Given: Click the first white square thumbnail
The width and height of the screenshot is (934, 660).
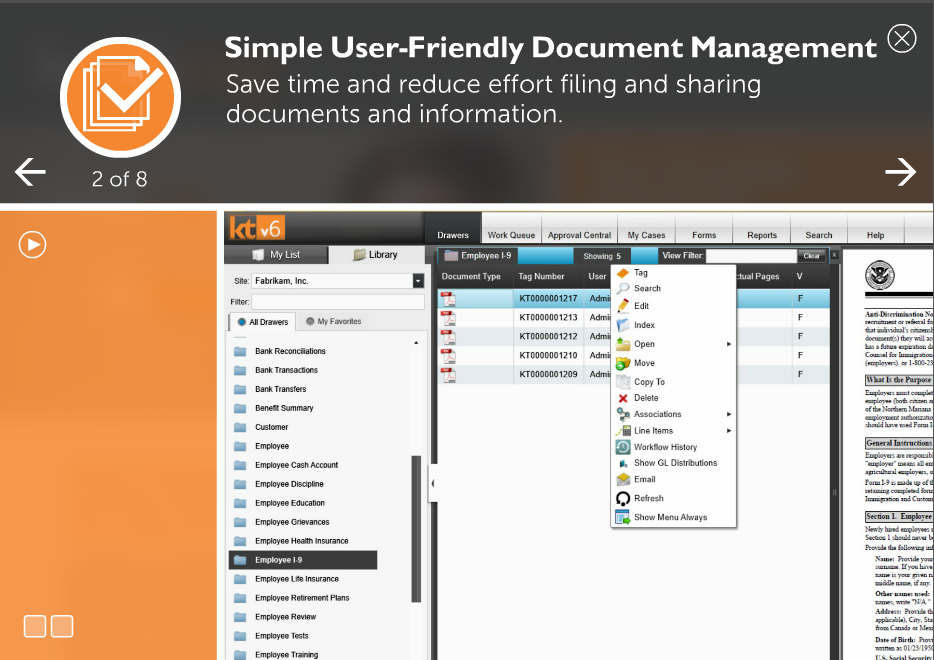Looking at the screenshot, I should click(x=35, y=626).
